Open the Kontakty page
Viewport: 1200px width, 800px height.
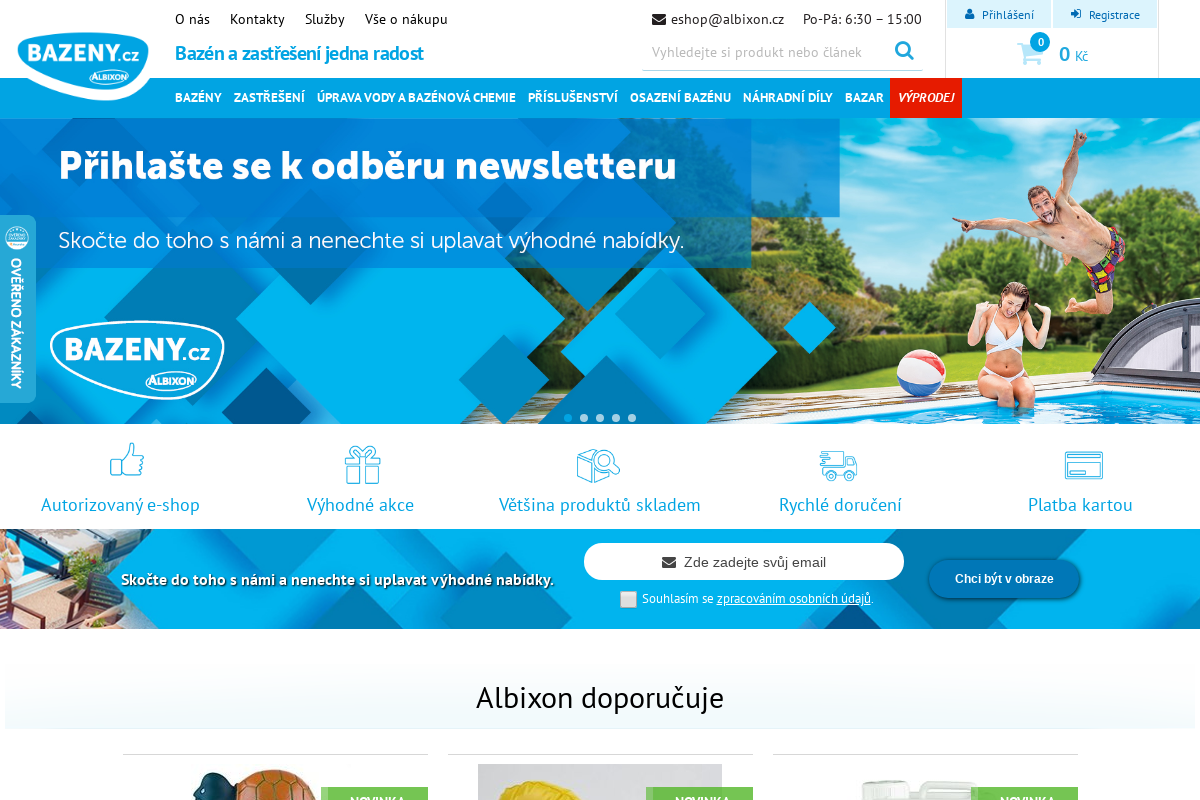point(257,19)
